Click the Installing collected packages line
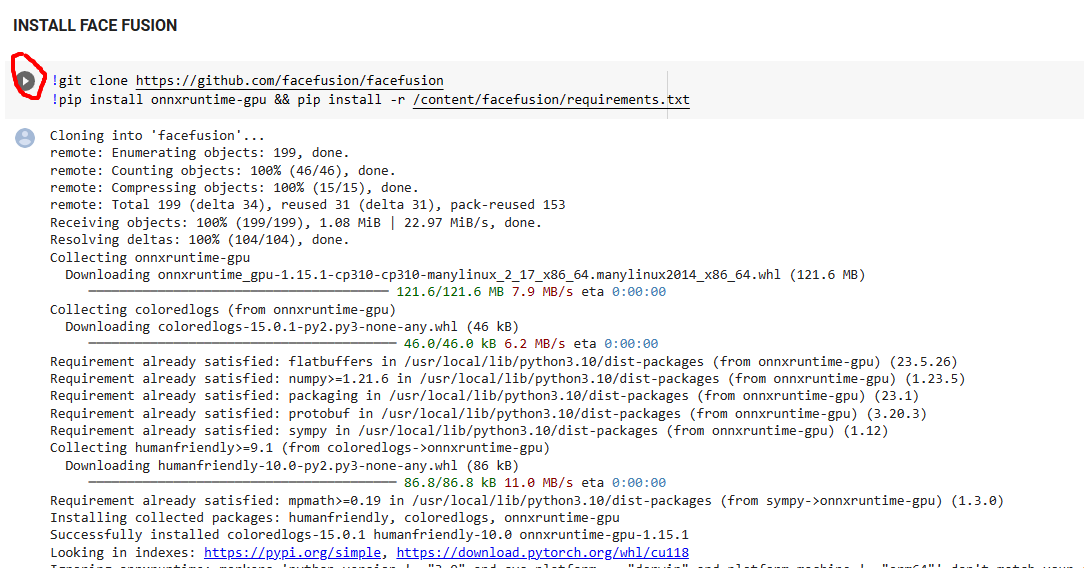Screen dimensions: 1084x568 [335, 518]
